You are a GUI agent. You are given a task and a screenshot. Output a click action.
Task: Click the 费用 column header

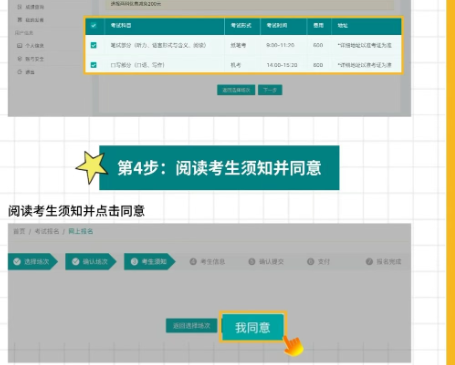point(318,25)
